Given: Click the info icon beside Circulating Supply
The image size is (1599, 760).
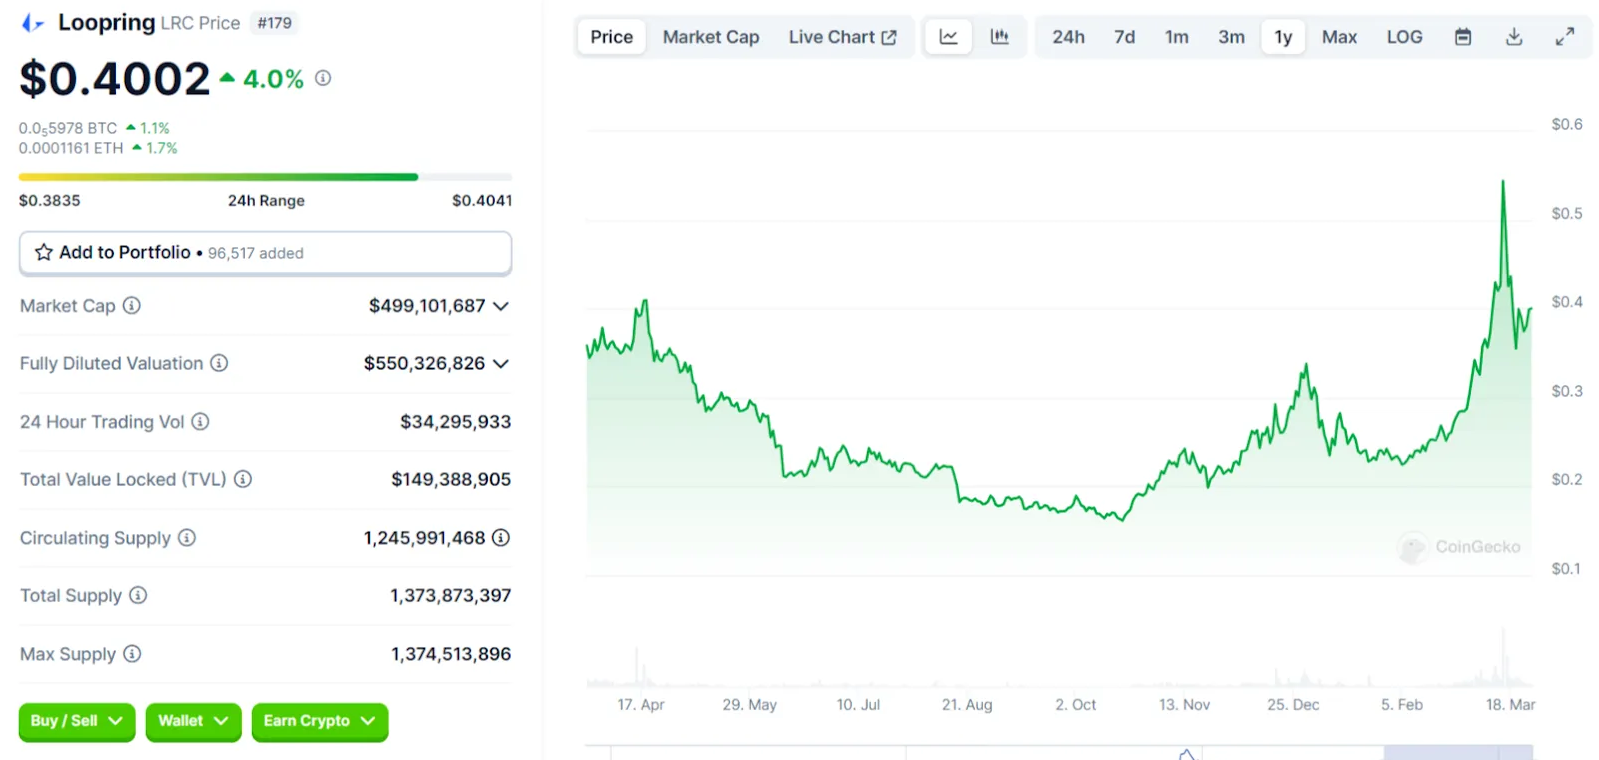Looking at the screenshot, I should [x=185, y=538].
